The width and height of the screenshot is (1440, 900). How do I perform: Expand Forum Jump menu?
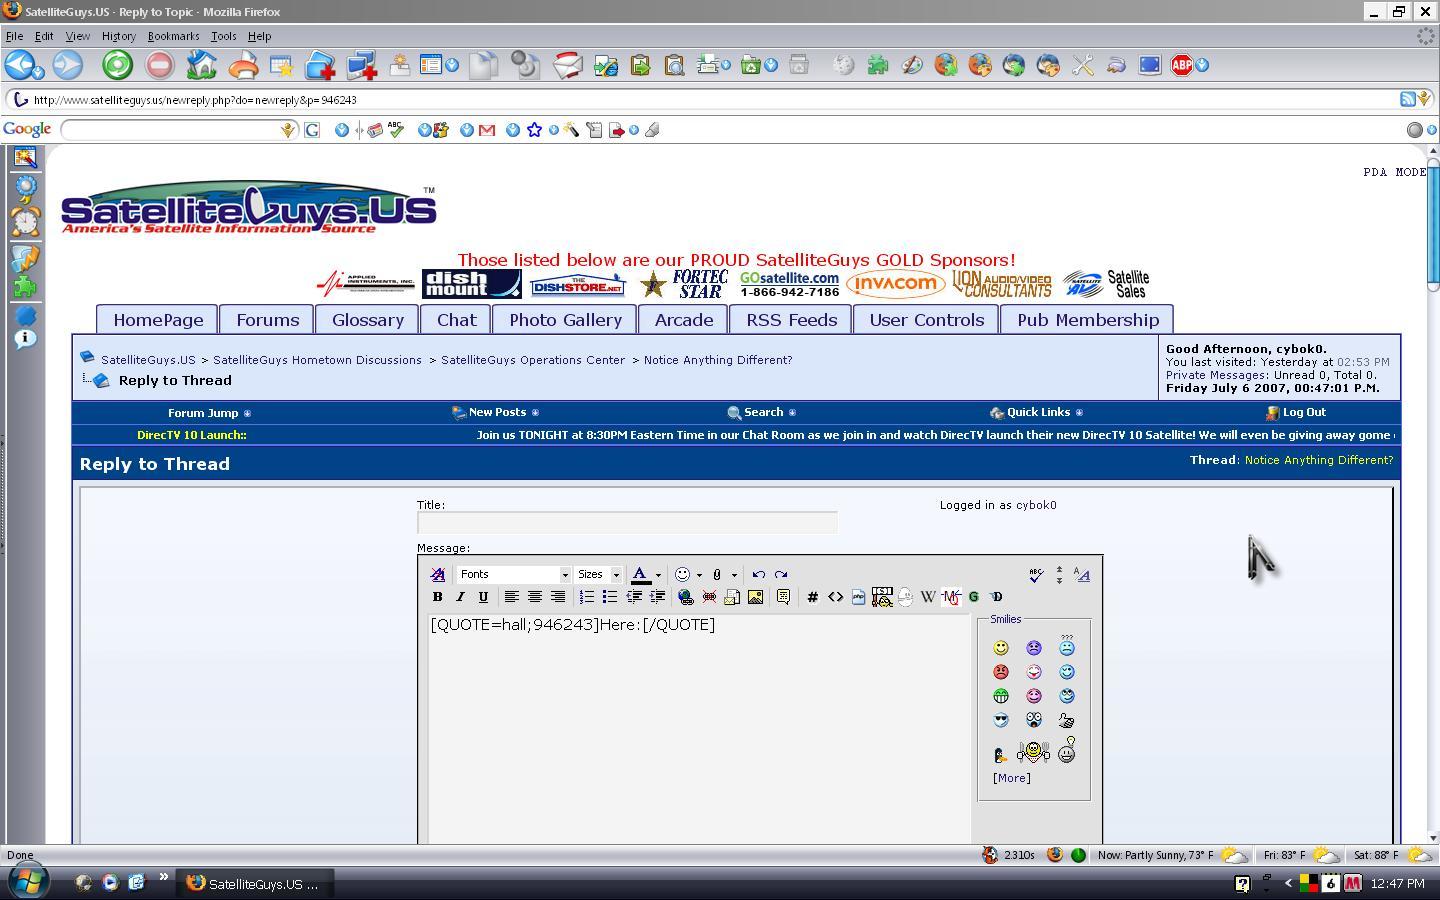tap(209, 413)
